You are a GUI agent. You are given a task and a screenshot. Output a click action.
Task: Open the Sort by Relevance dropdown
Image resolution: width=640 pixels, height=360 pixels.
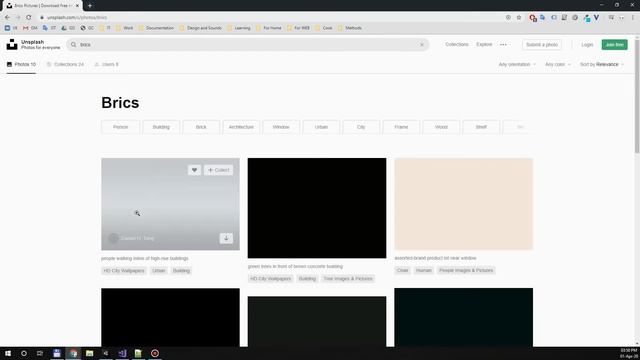(602, 64)
